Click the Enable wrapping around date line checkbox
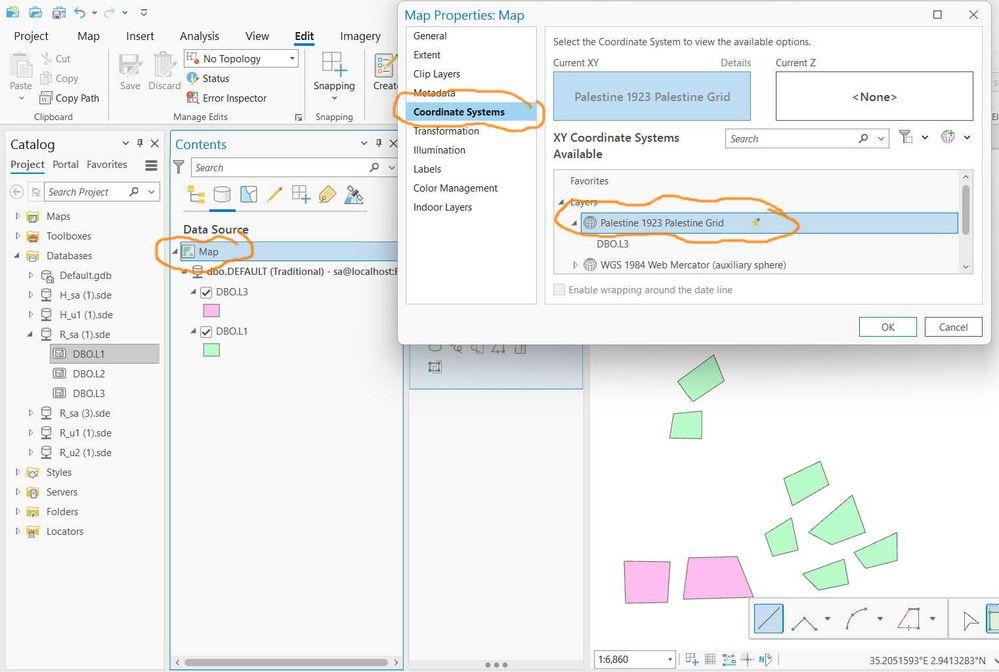This screenshot has width=999, height=672. [559, 290]
